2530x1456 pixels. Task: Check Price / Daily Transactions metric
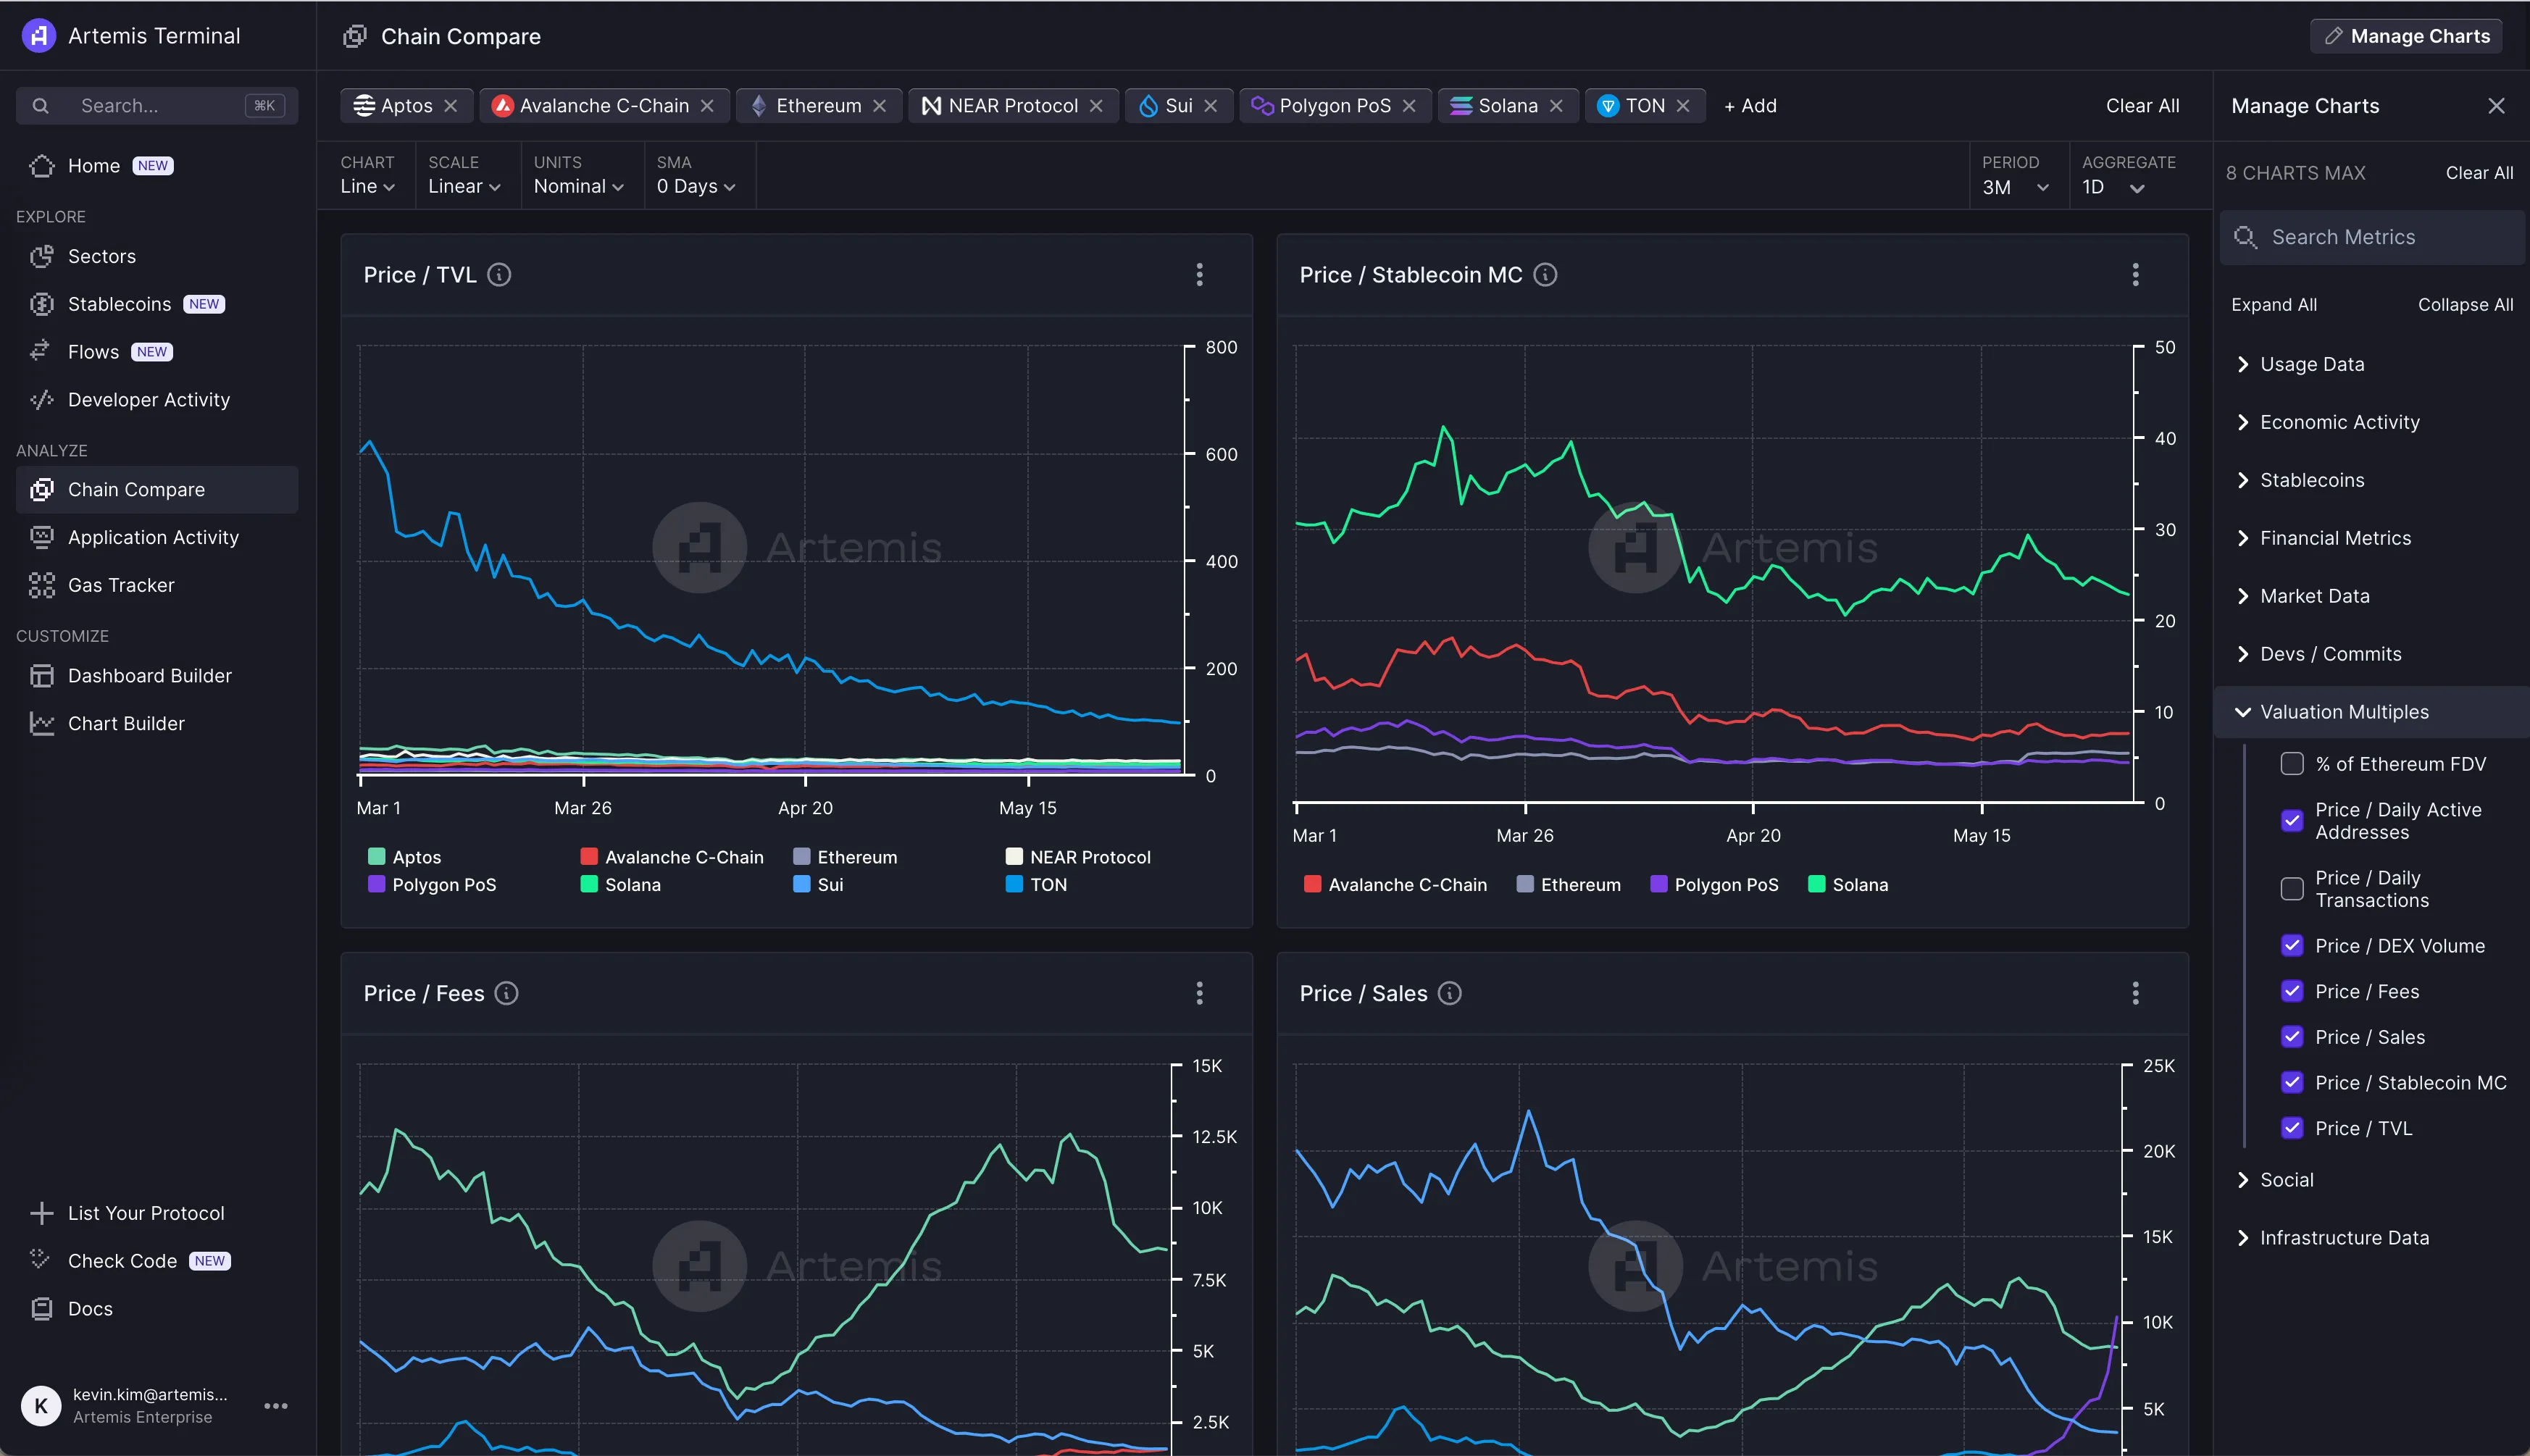click(2292, 889)
